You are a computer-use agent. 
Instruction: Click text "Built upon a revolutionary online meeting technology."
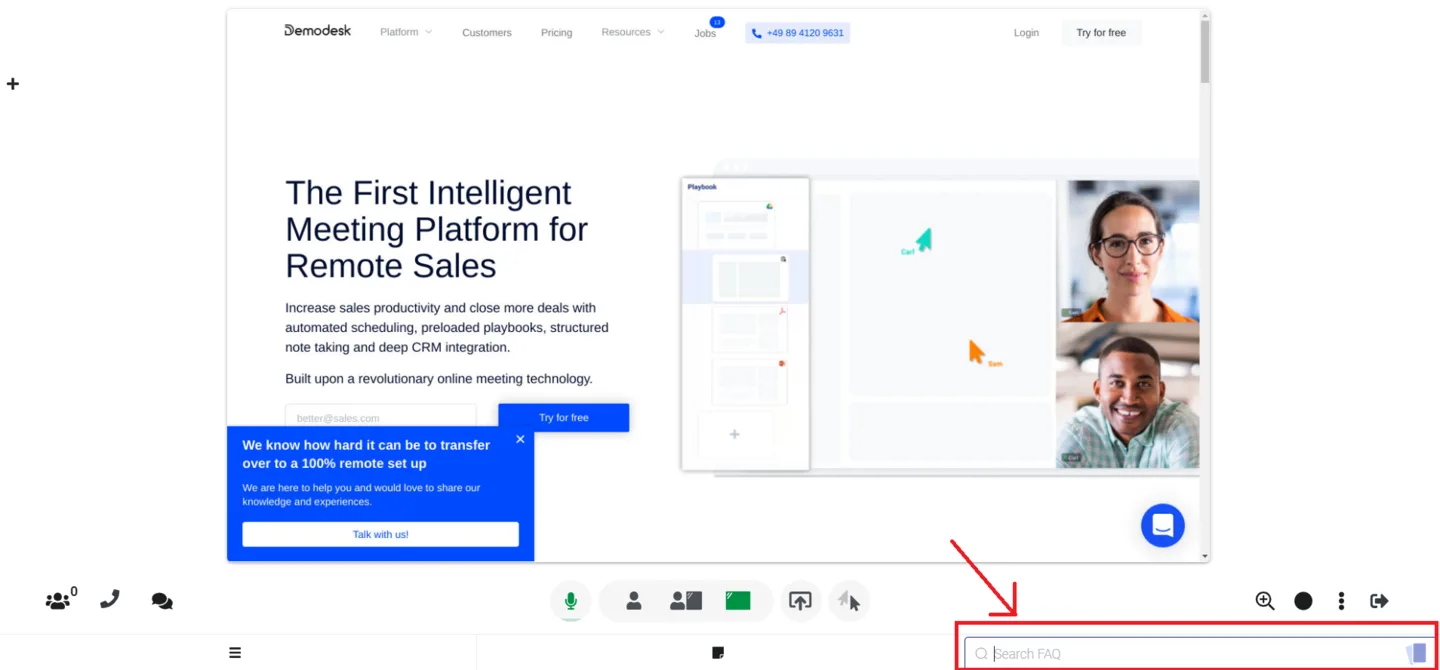click(x=439, y=379)
